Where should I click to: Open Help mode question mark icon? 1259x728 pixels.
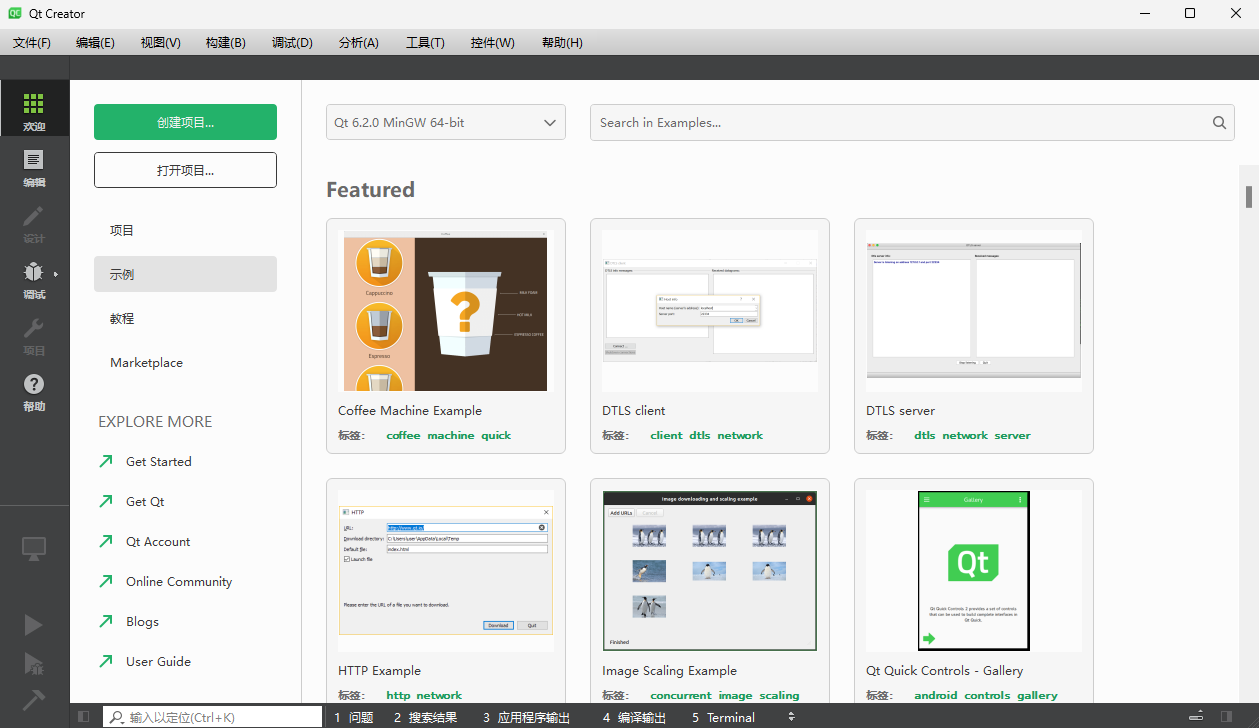(x=34, y=384)
